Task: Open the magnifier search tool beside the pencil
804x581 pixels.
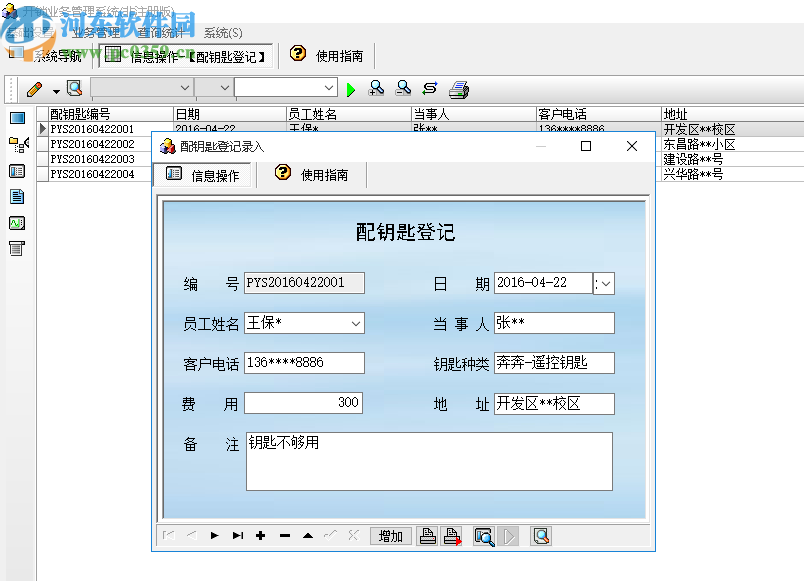Action: pos(74,88)
